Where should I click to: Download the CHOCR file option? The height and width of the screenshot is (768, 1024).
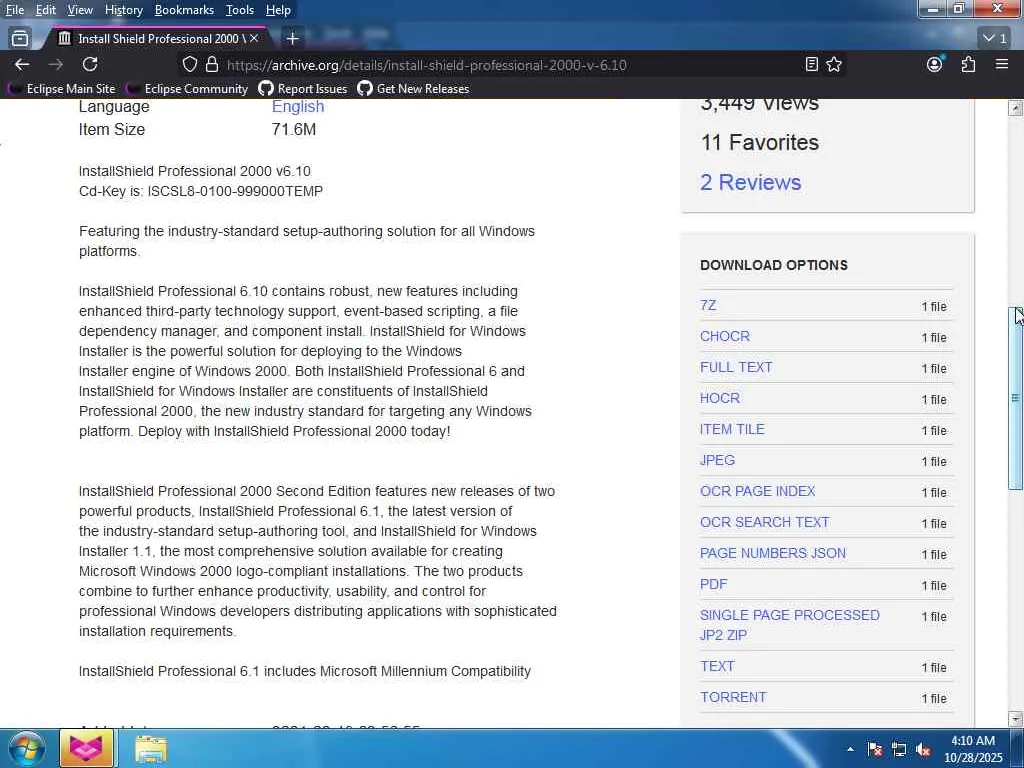[x=725, y=336]
